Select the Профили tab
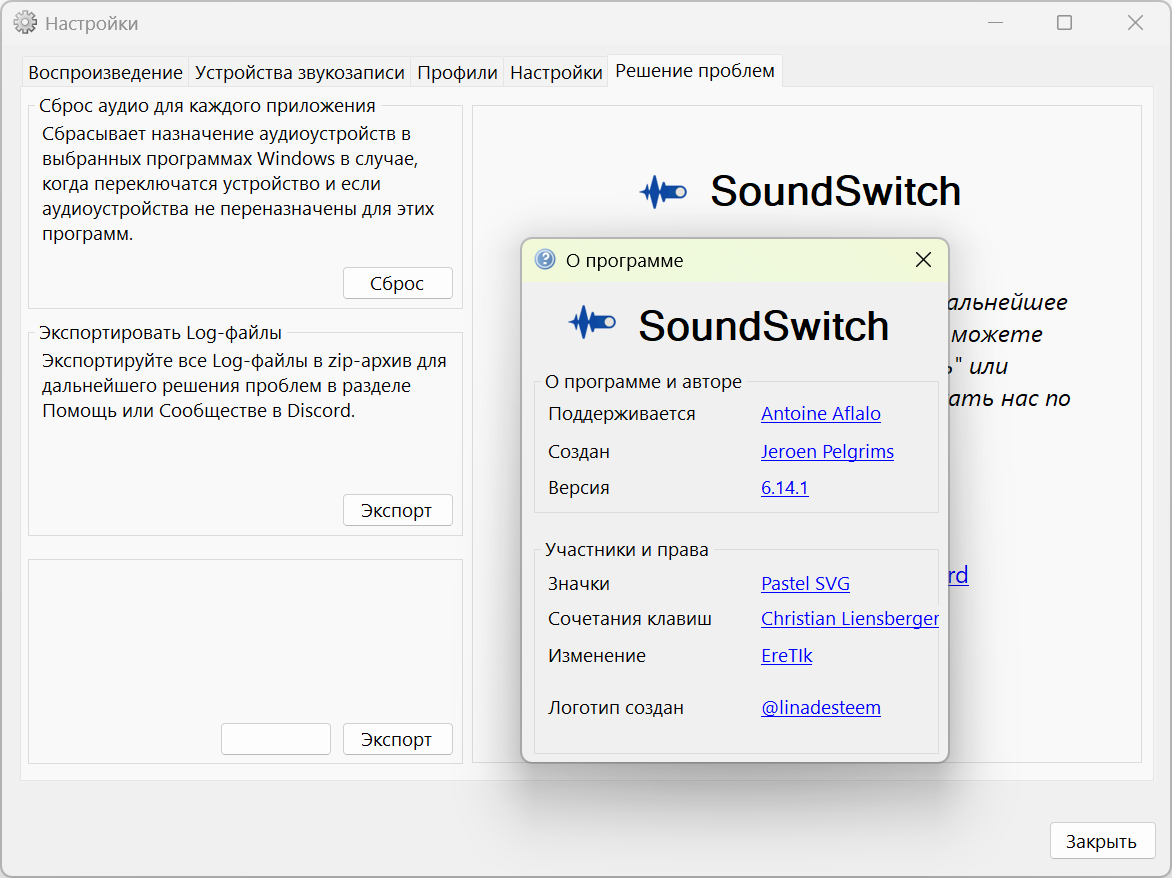 [457, 72]
